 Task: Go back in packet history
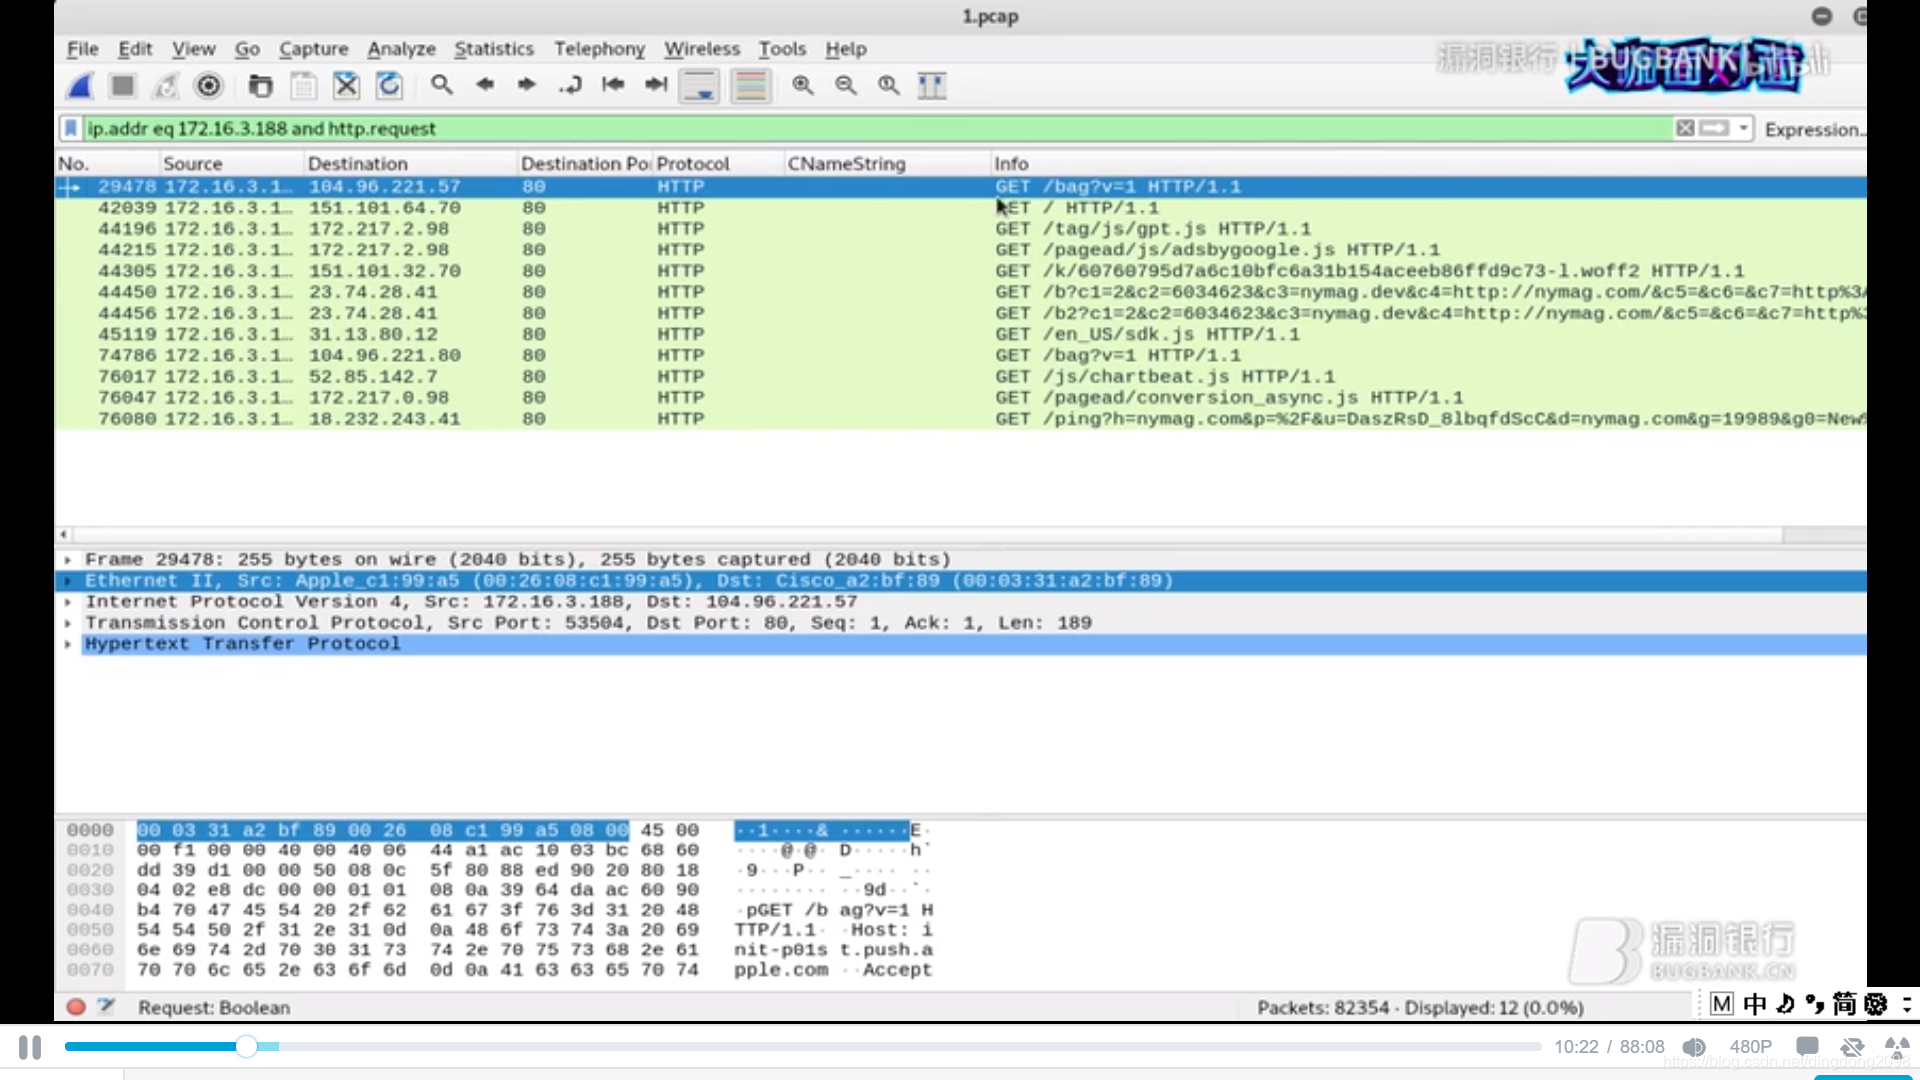485,86
